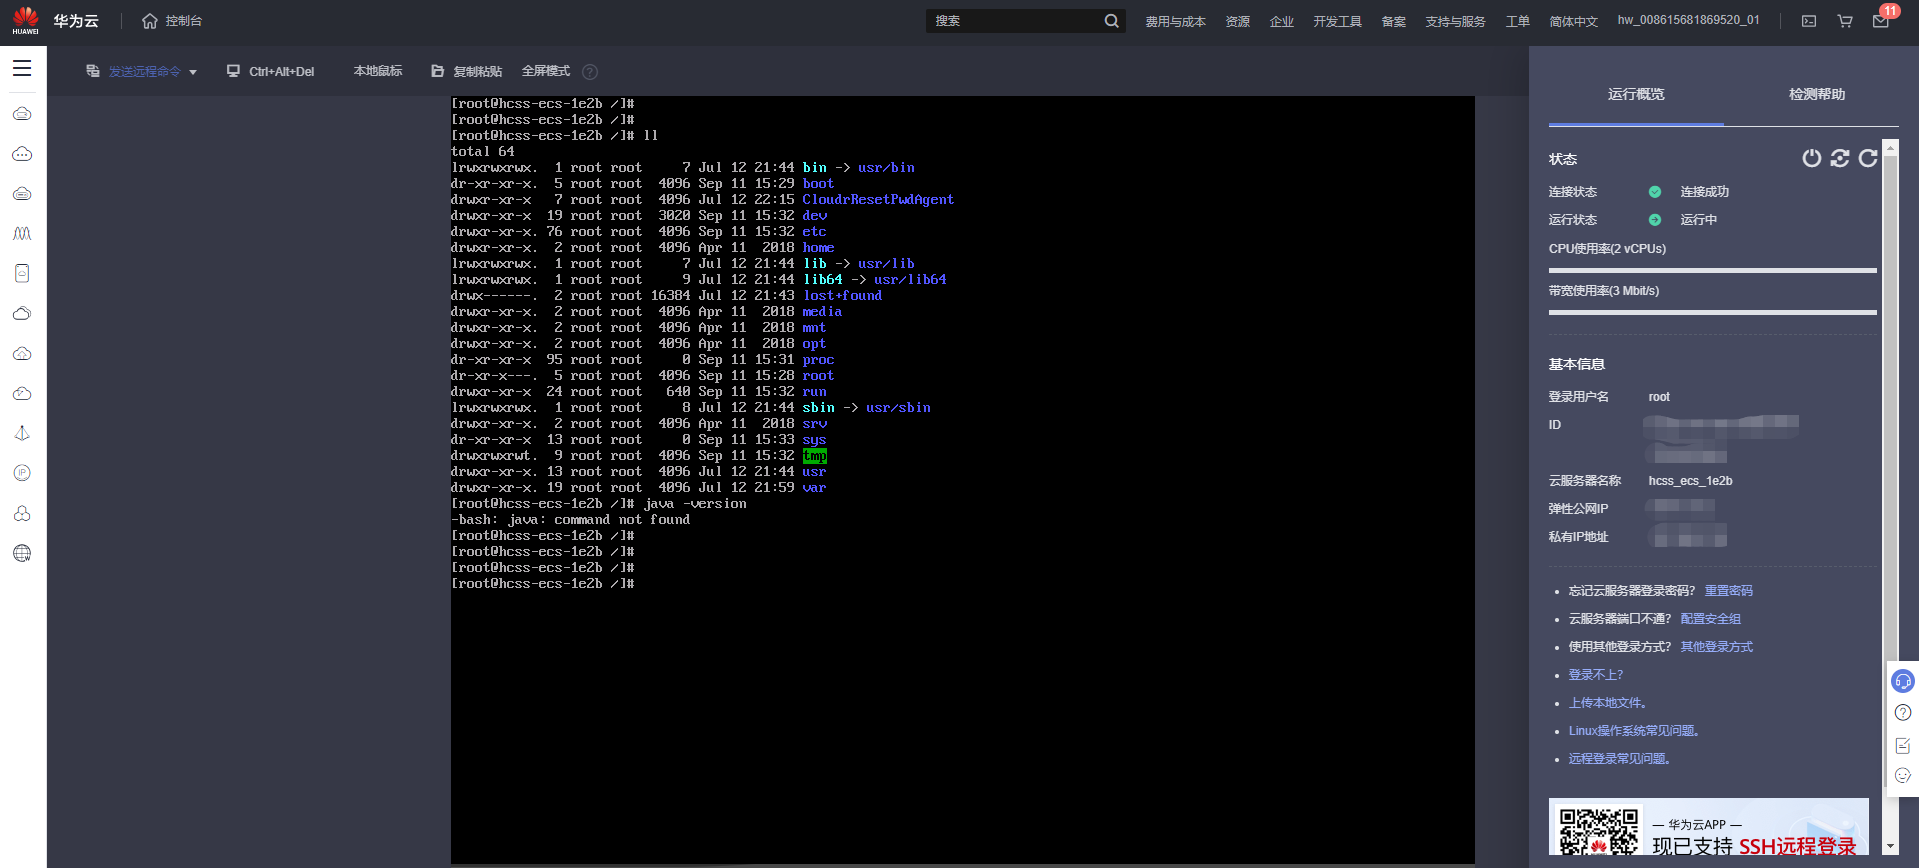Click the 连接成功 status text

point(1704,192)
